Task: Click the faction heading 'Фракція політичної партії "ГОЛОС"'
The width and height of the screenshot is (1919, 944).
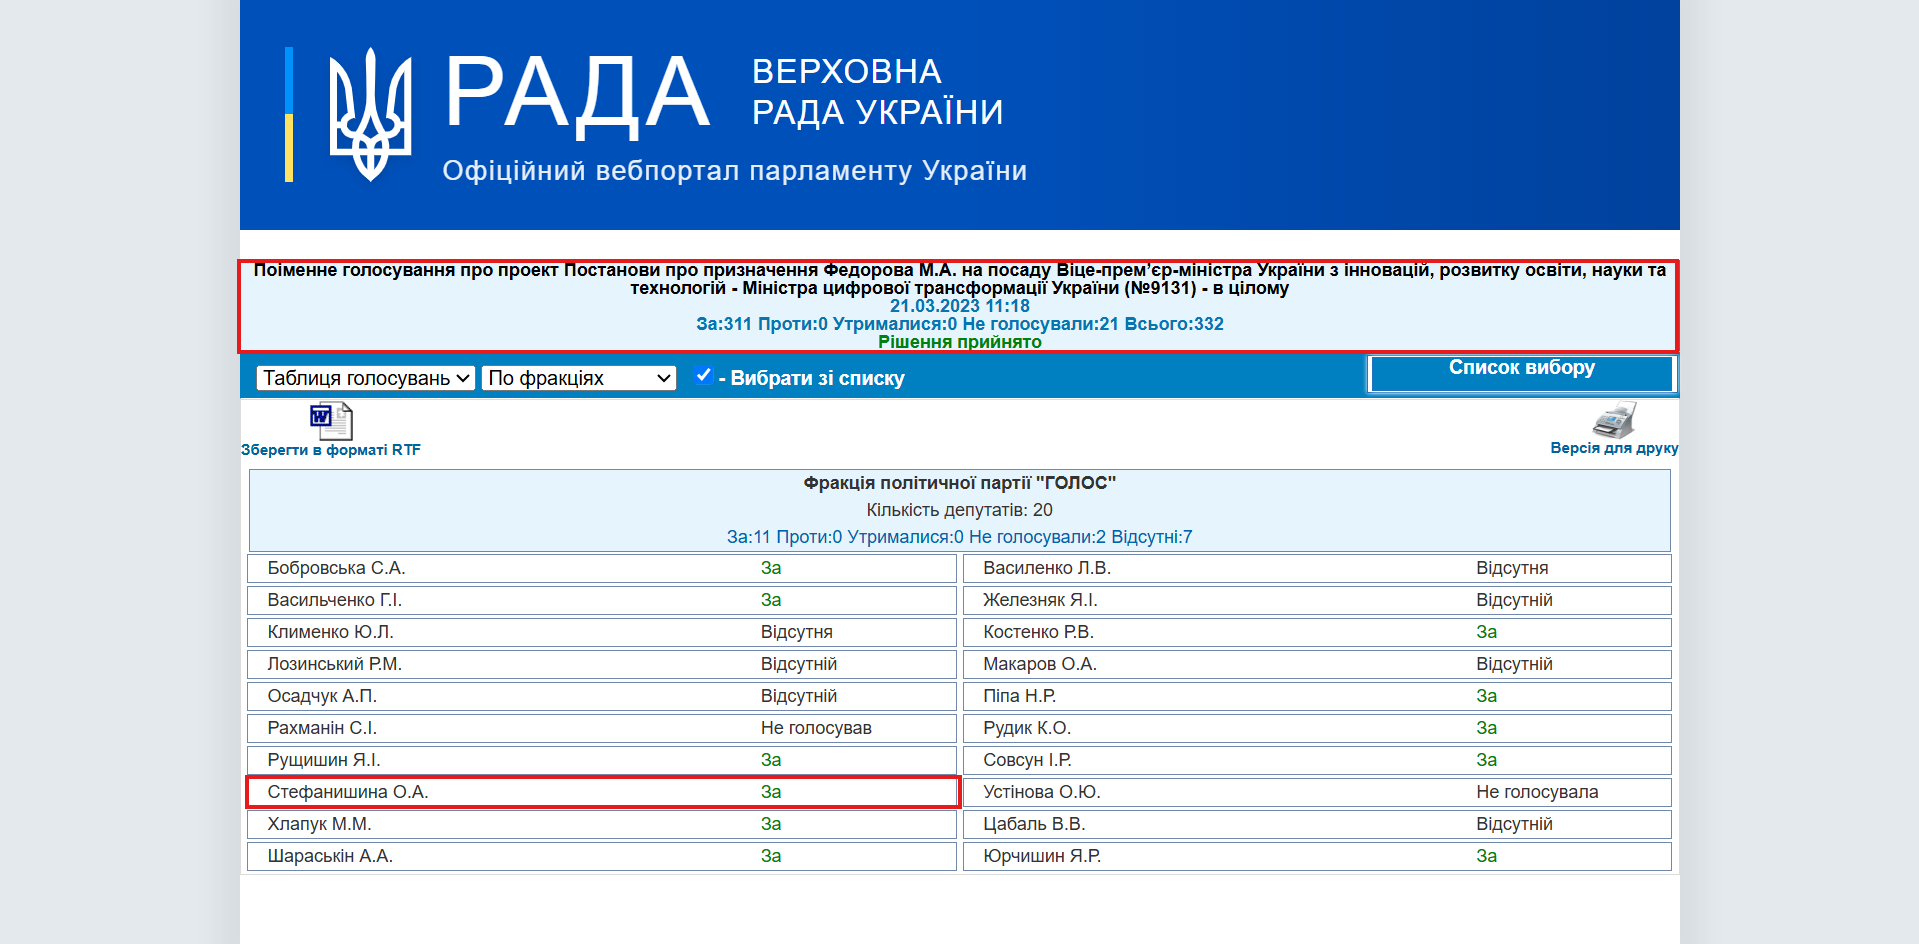Action: 960,483
